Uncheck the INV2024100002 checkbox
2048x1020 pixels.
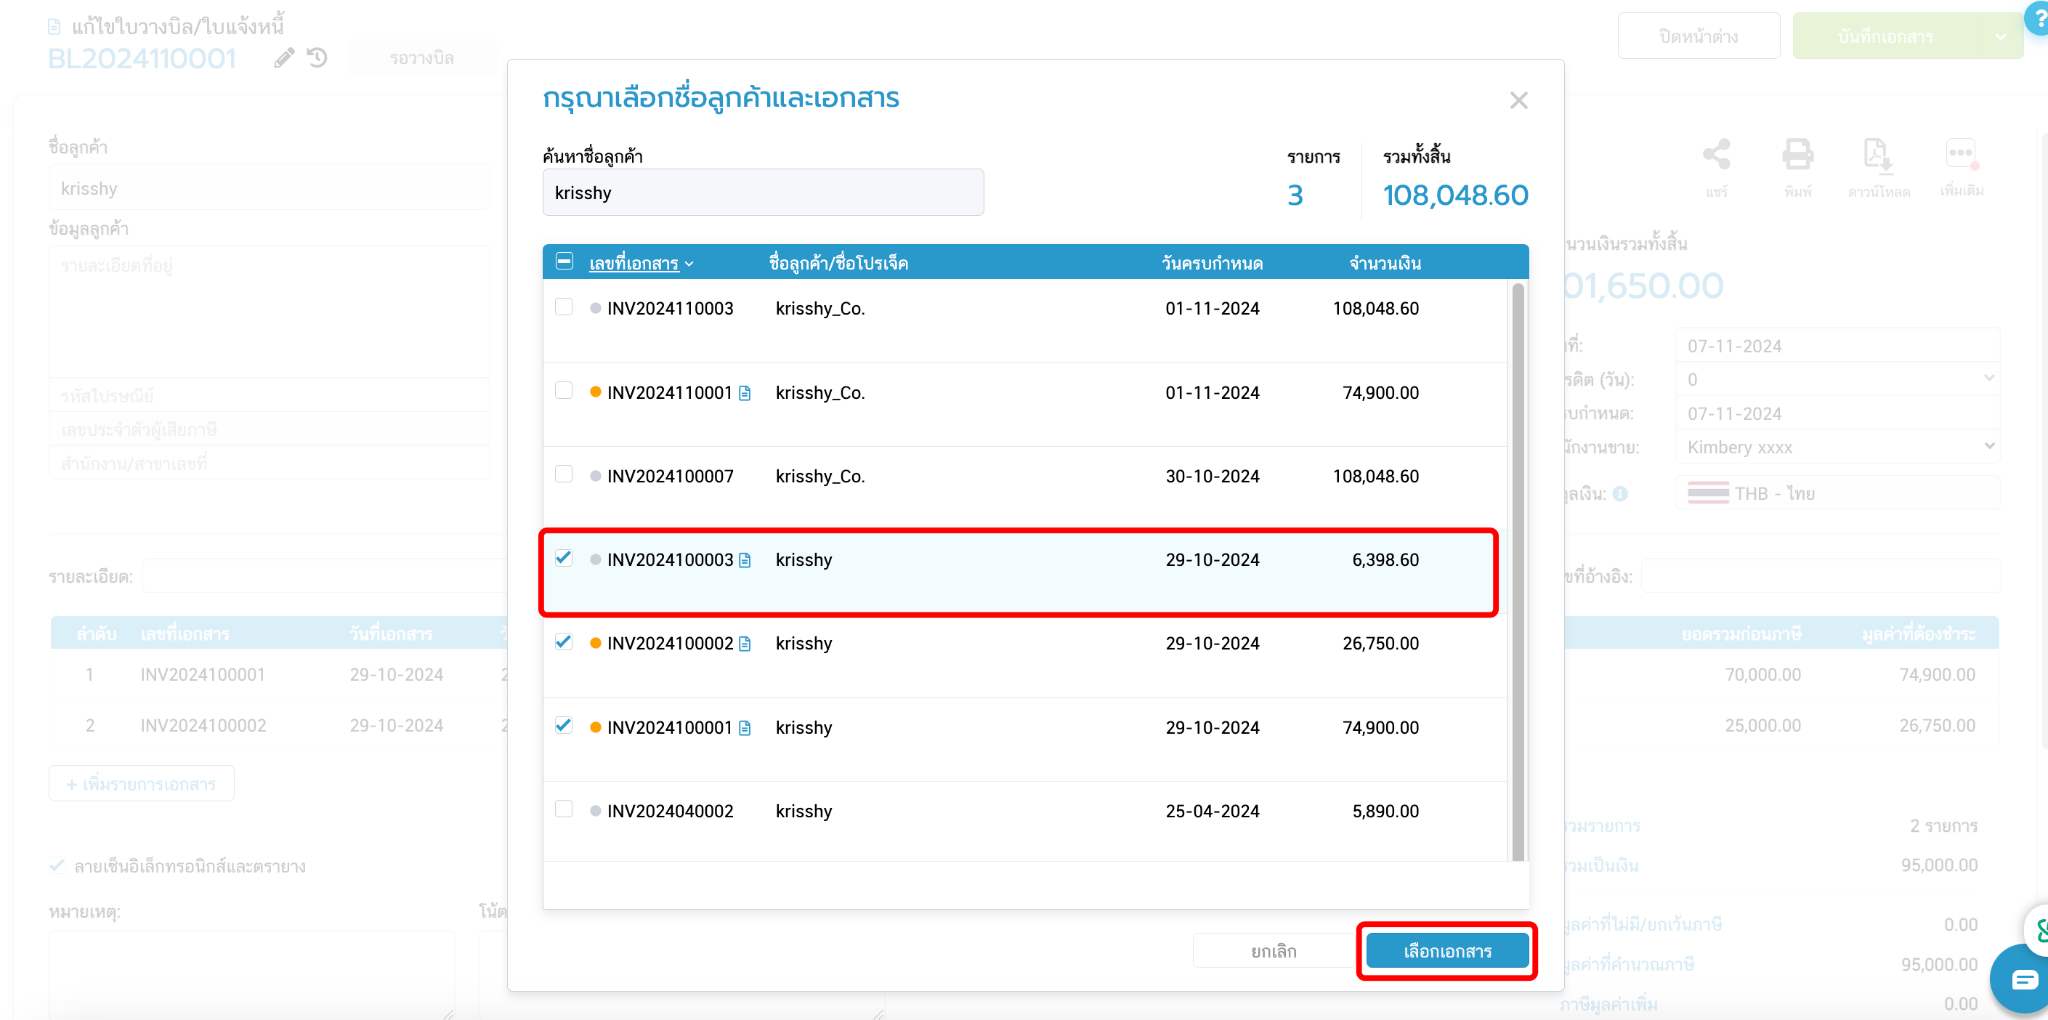pyautogui.click(x=564, y=642)
